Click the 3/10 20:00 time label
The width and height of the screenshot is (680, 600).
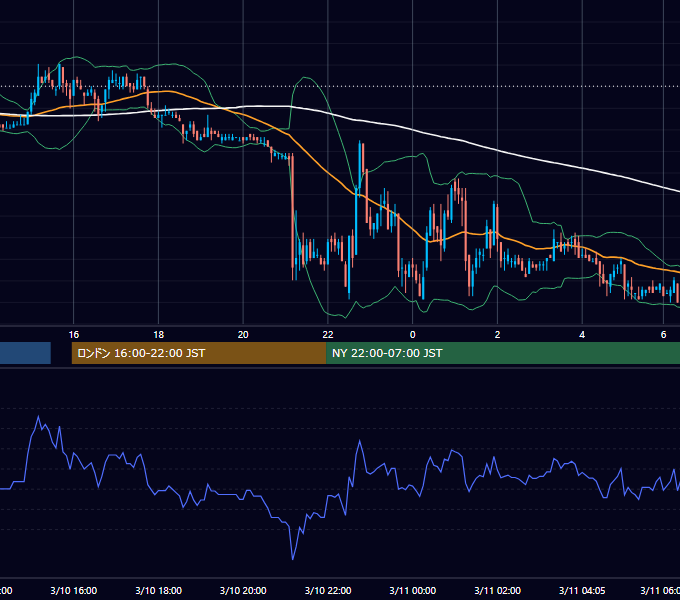(243, 591)
